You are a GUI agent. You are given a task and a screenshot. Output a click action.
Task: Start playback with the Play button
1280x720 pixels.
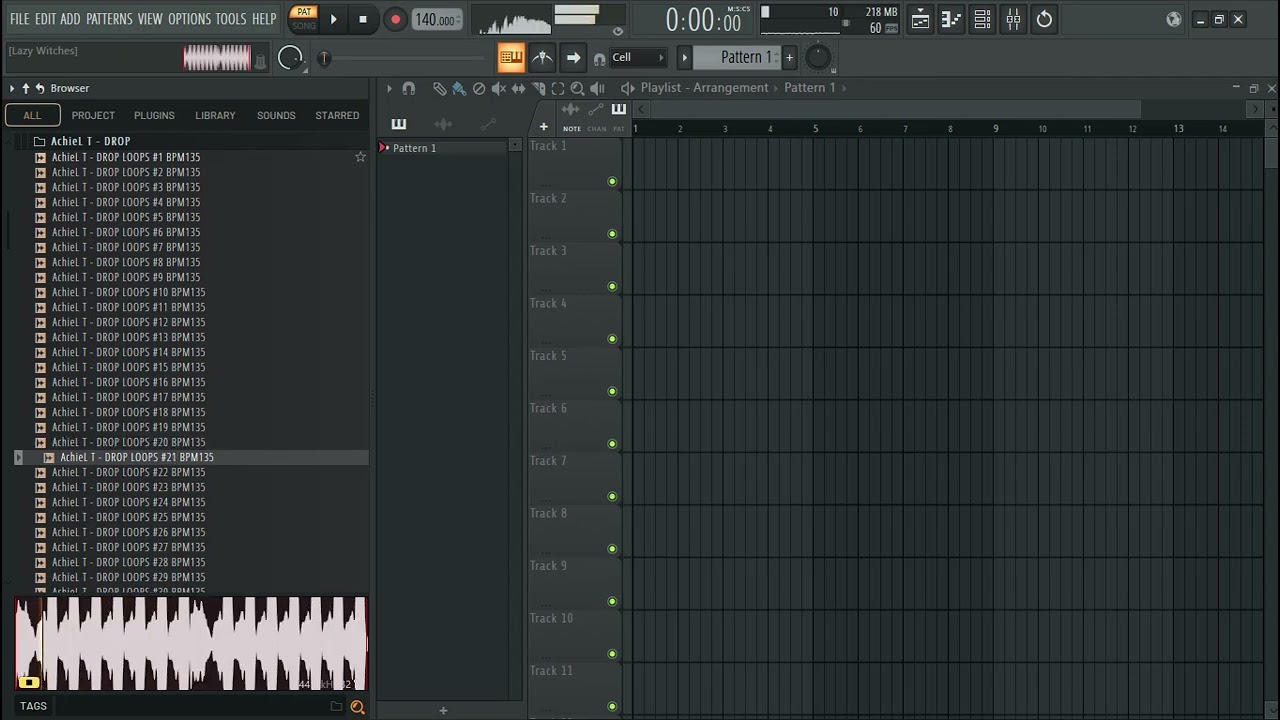[333, 19]
